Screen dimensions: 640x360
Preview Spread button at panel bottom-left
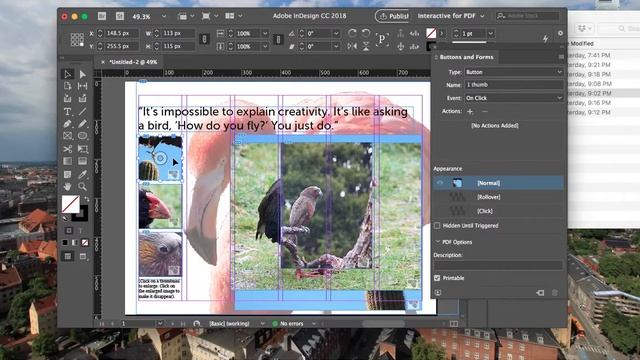tap(438, 293)
